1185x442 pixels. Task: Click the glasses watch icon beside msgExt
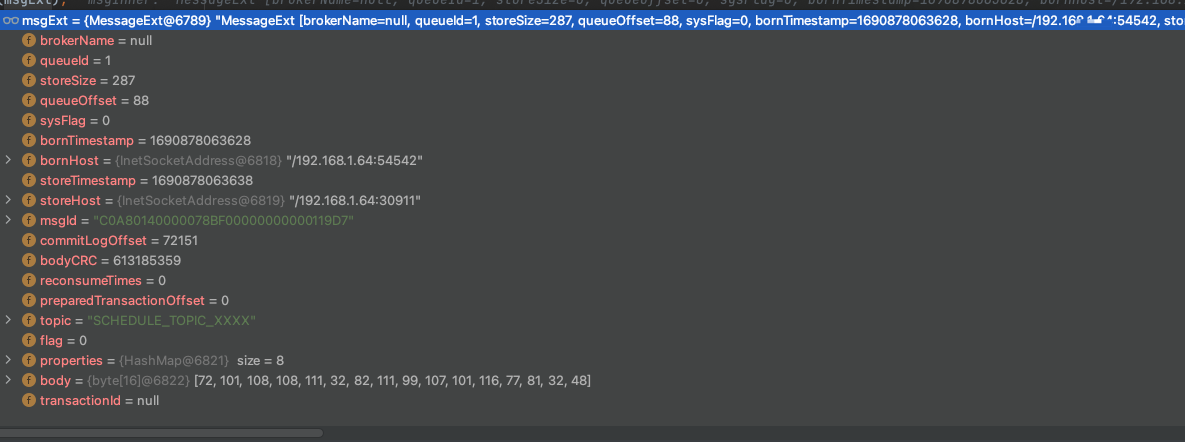coord(10,20)
